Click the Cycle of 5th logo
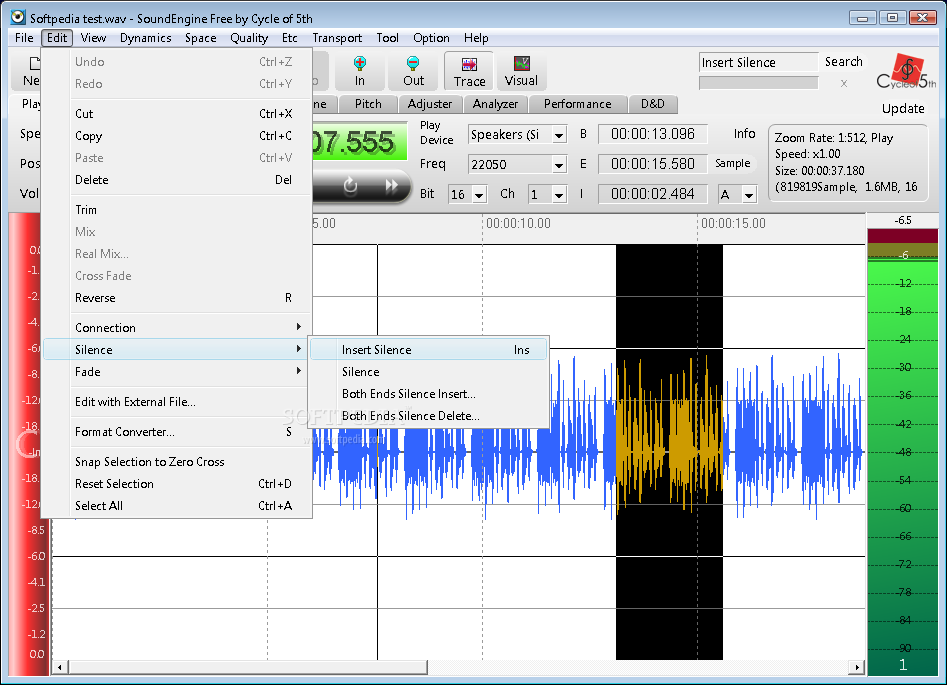Image resolution: width=947 pixels, height=685 pixels. [905, 73]
